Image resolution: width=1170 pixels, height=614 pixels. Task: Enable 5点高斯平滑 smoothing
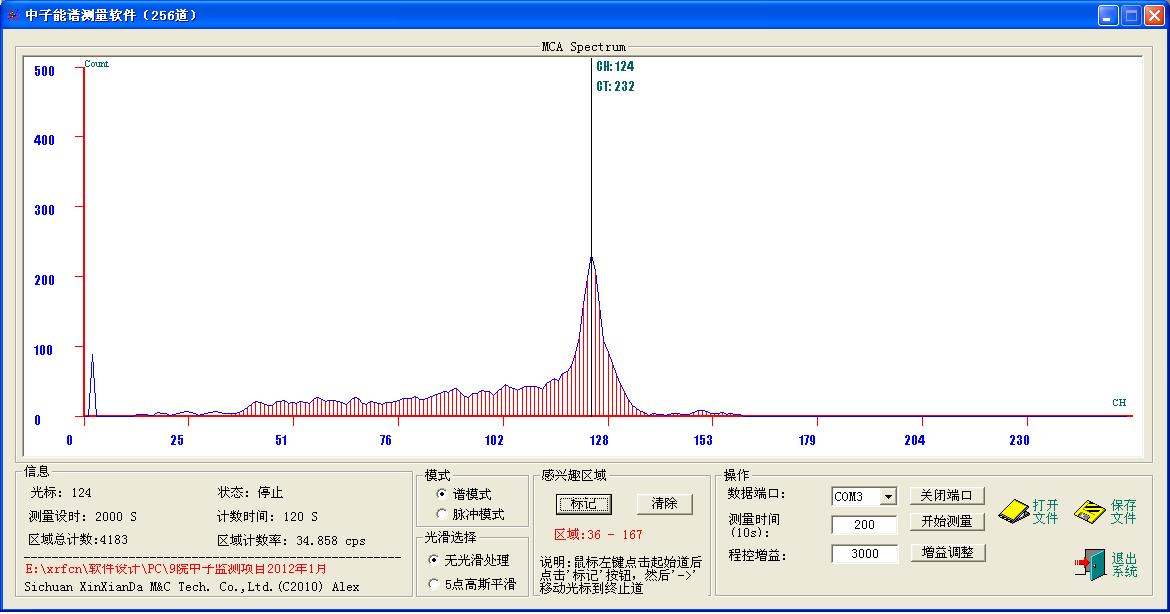tap(434, 583)
